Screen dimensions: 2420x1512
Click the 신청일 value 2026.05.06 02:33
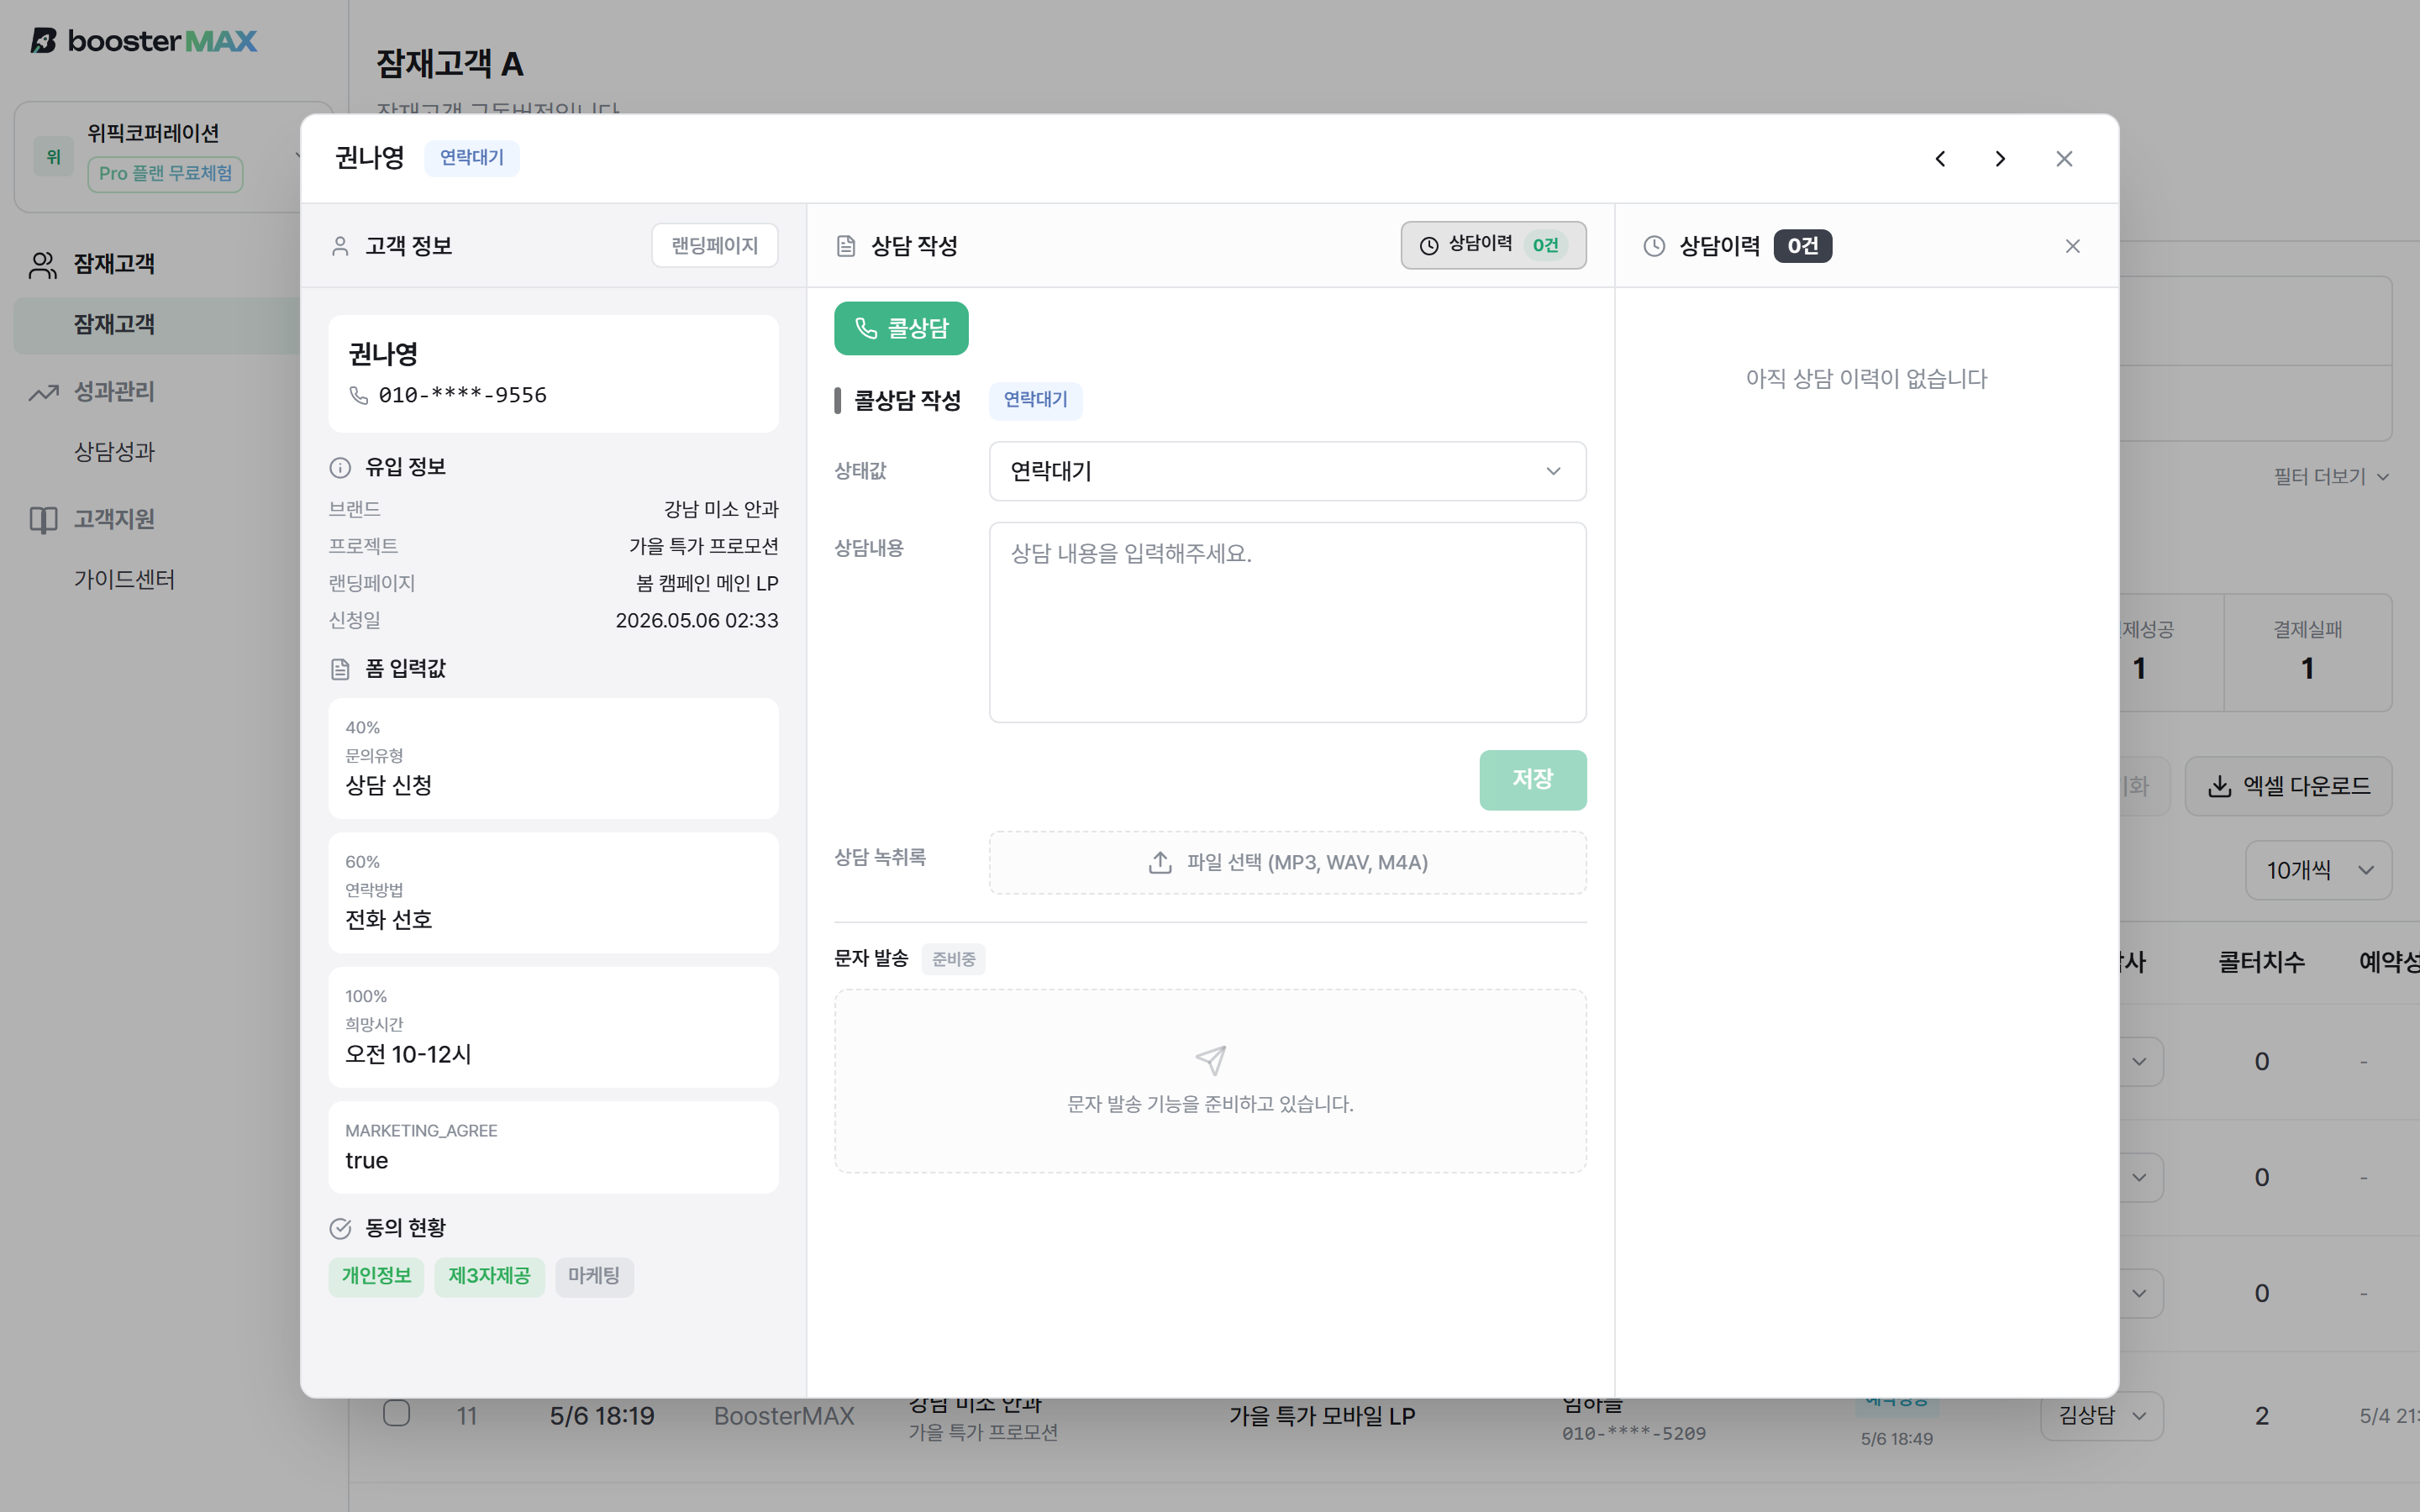[696, 621]
